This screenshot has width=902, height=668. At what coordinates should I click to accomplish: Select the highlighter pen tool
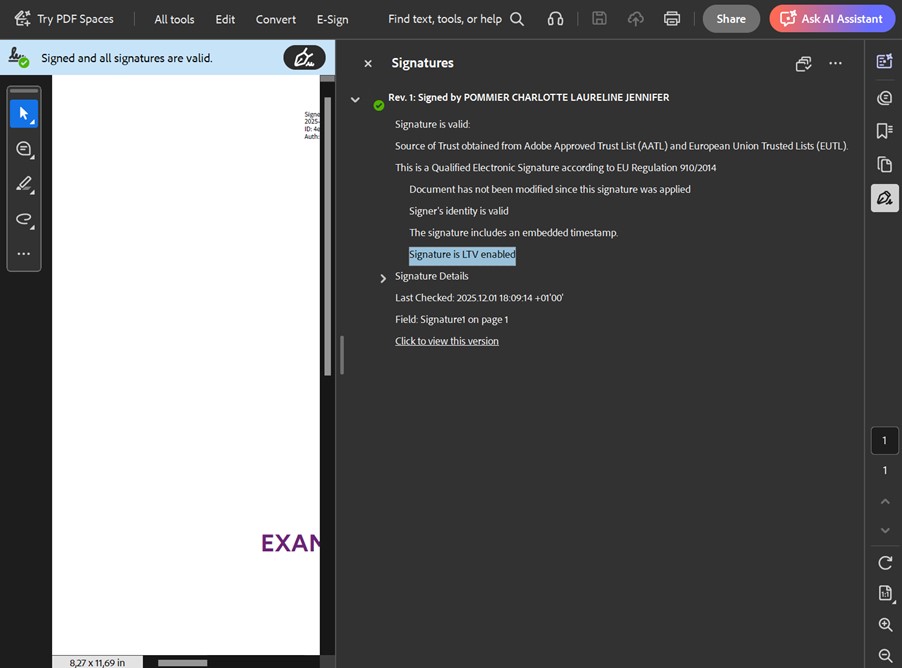pyautogui.click(x=24, y=184)
